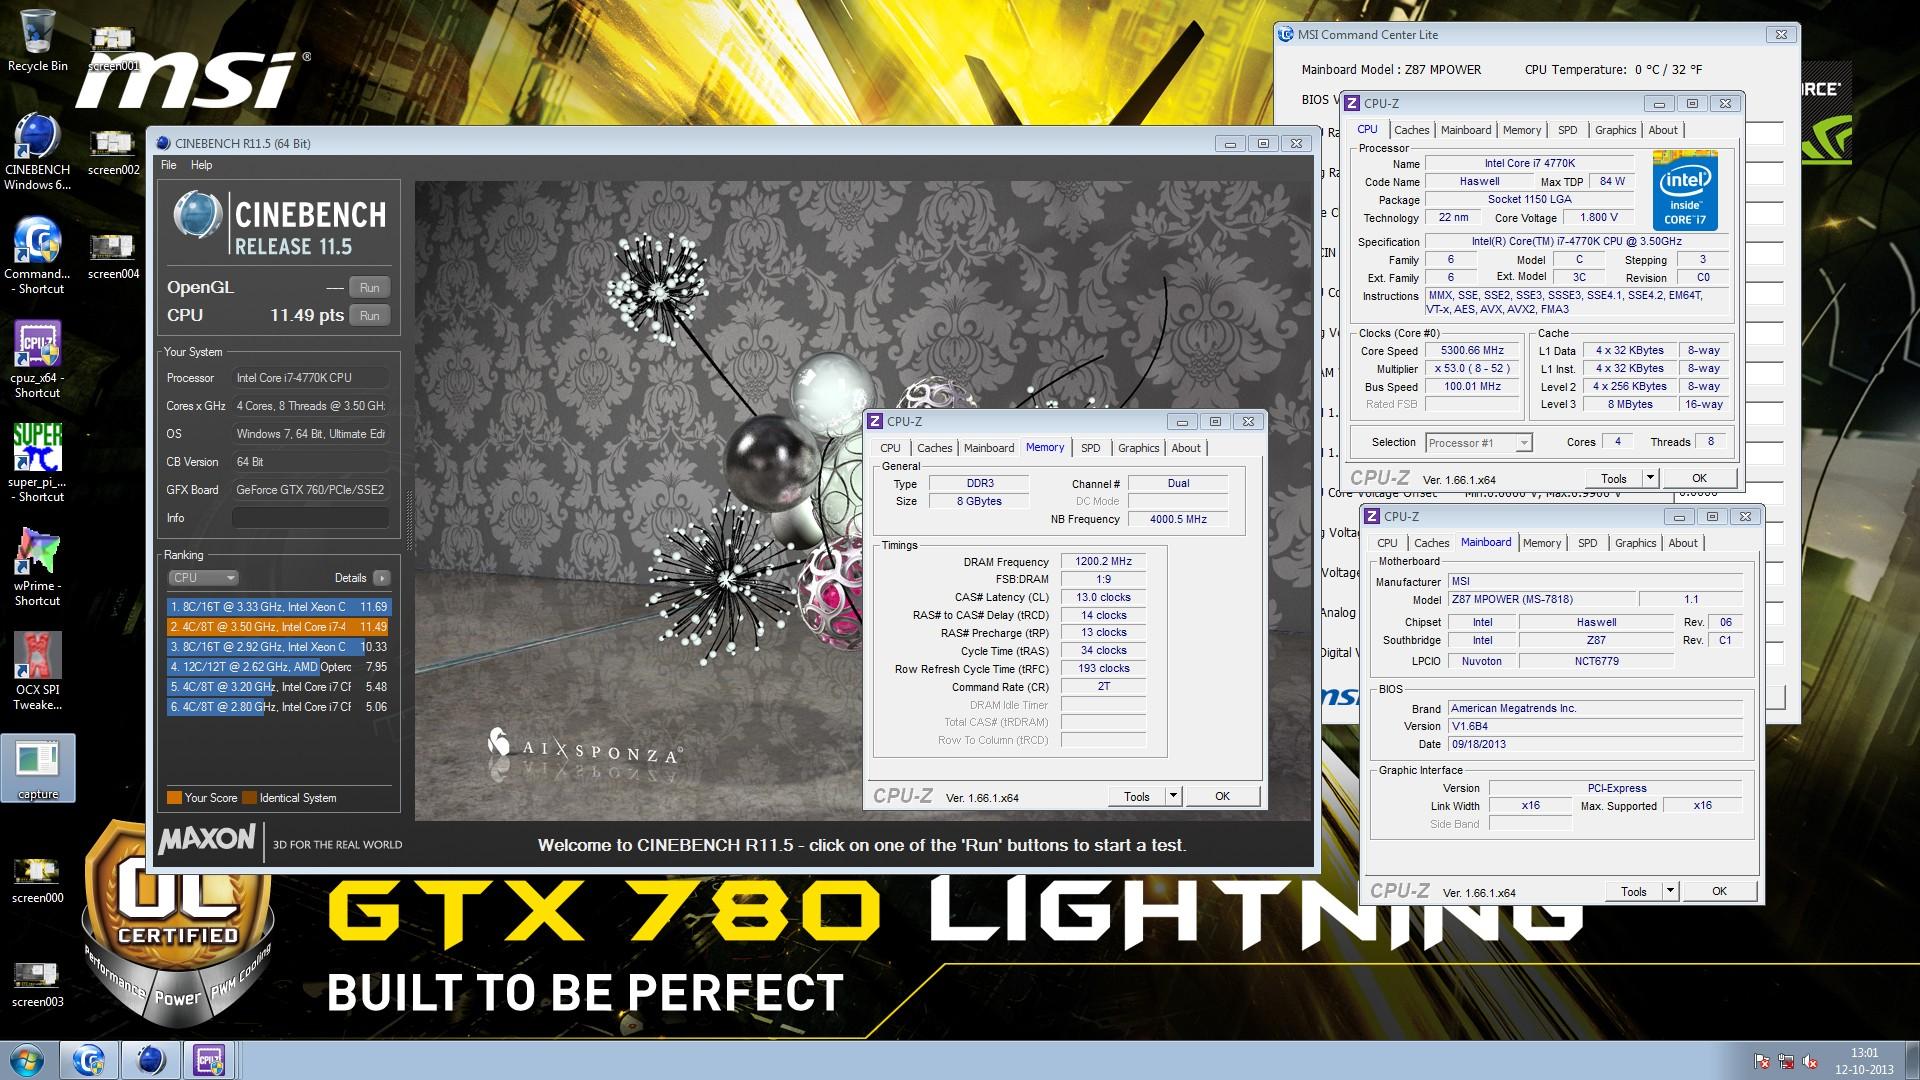Select the screen001 file icon
Screen dimensions: 1920x1080
click(x=113, y=48)
